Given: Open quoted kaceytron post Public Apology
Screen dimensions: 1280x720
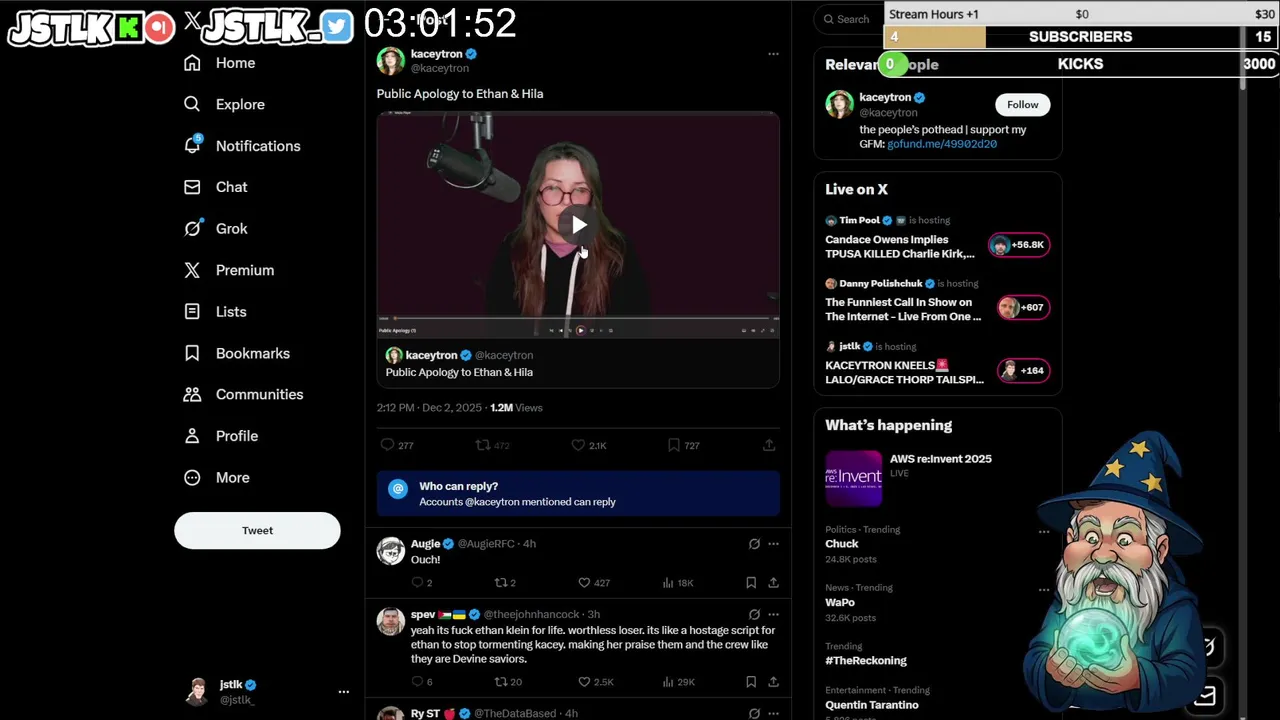Looking at the screenshot, I should click(578, 364).
